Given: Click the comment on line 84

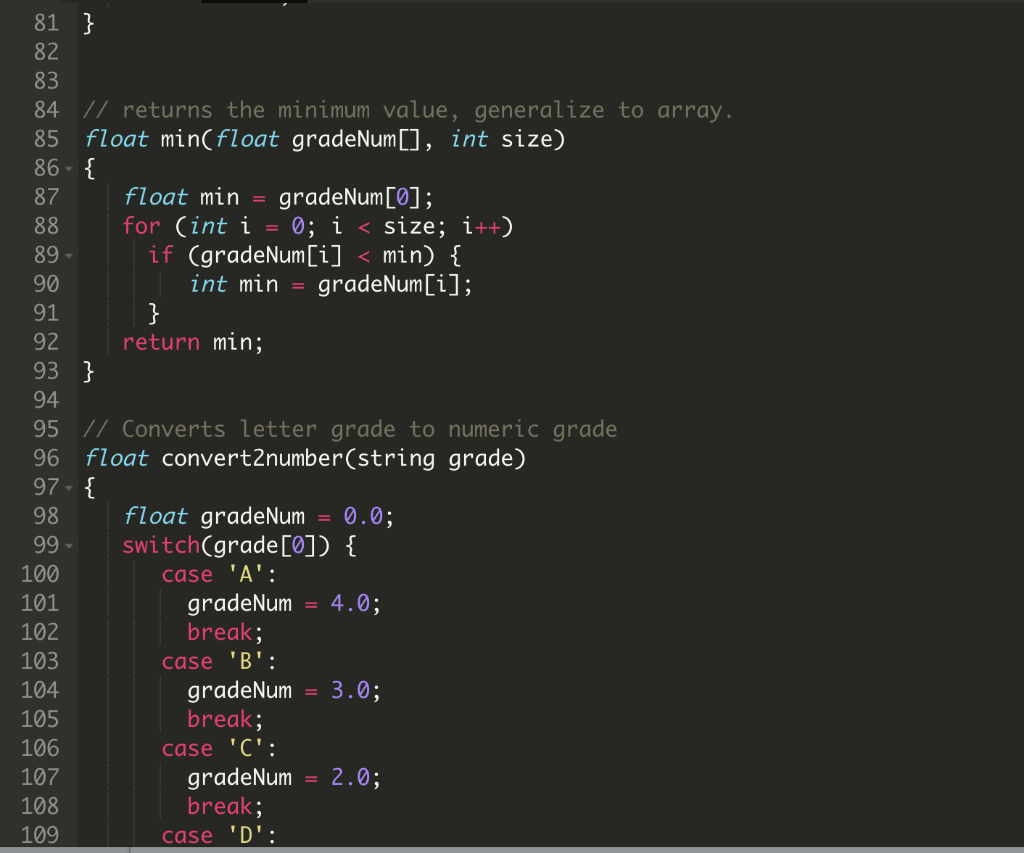Looking at the screenshot, I should (x=330, y=110).
